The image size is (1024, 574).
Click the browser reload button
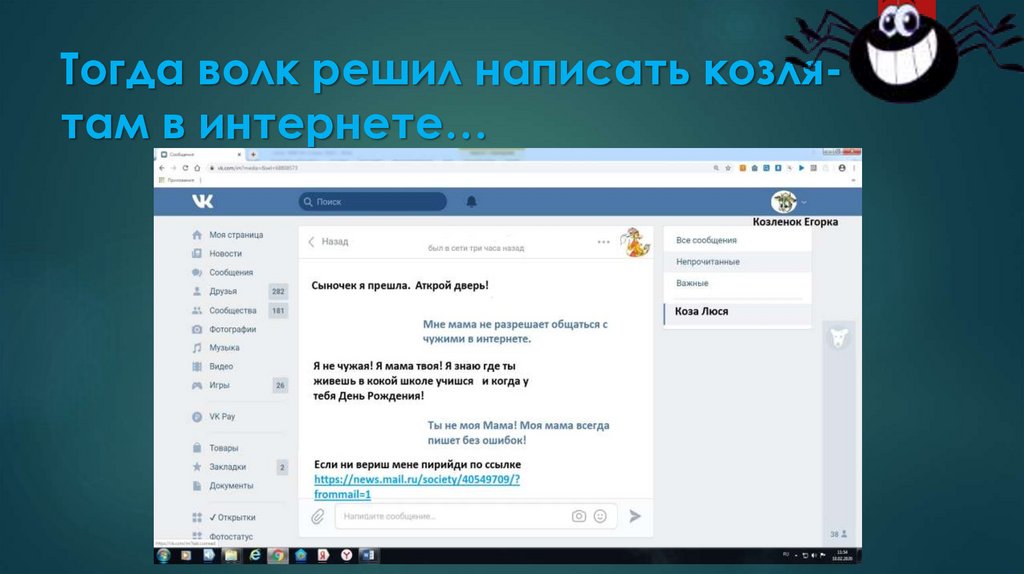[x=185, y=168]
